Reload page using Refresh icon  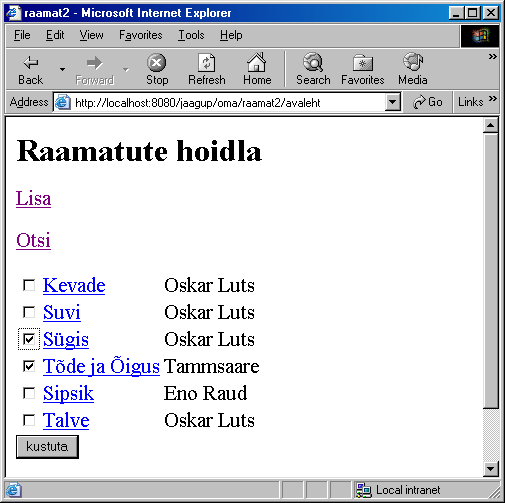(207, 63)
